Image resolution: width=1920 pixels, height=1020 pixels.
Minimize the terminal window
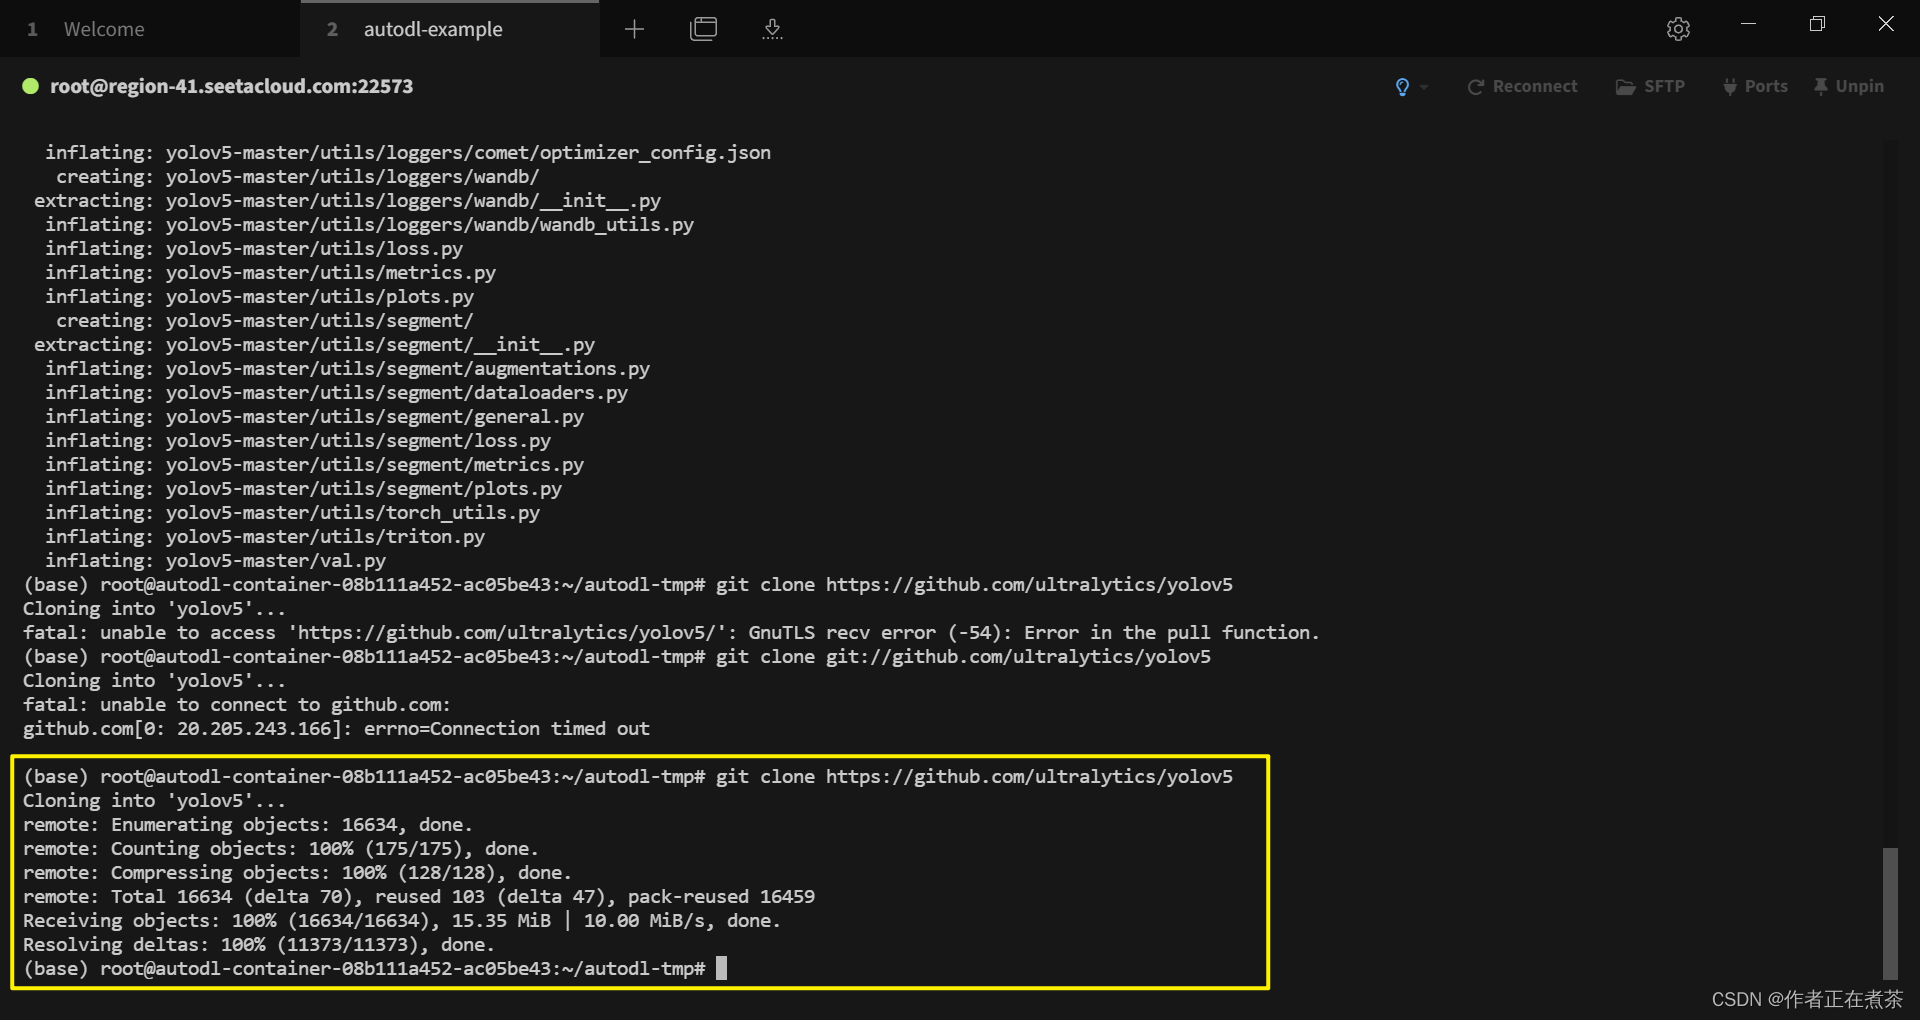[x=1748, y=24]
